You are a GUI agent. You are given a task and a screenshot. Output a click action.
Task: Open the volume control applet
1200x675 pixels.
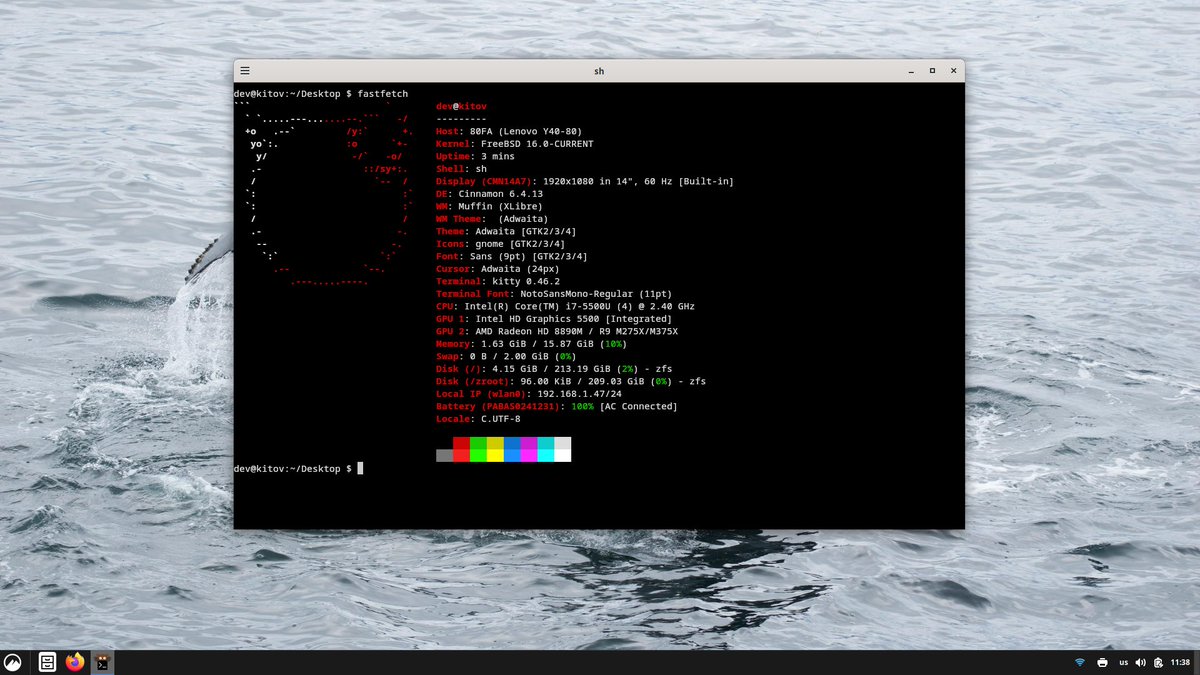pyautogui.click(x=1141, y=663)
